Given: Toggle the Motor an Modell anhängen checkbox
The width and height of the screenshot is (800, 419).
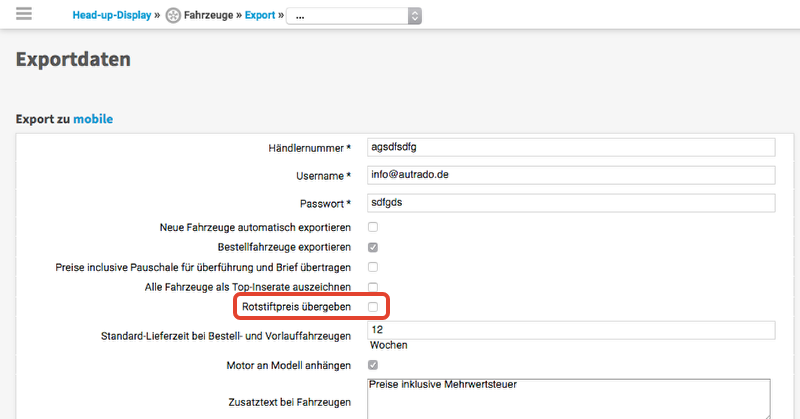Looking at the screenshot, I should pos(373,365).
